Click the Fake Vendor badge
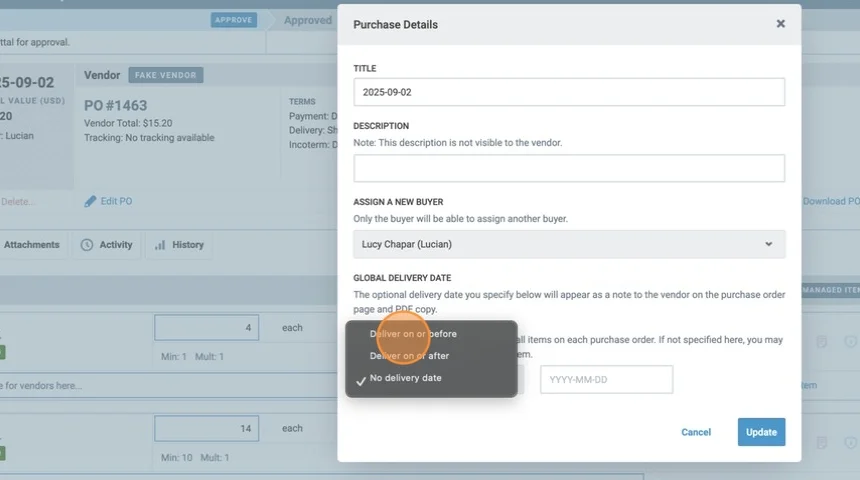The image size is (860, 480). click(166, 75)
